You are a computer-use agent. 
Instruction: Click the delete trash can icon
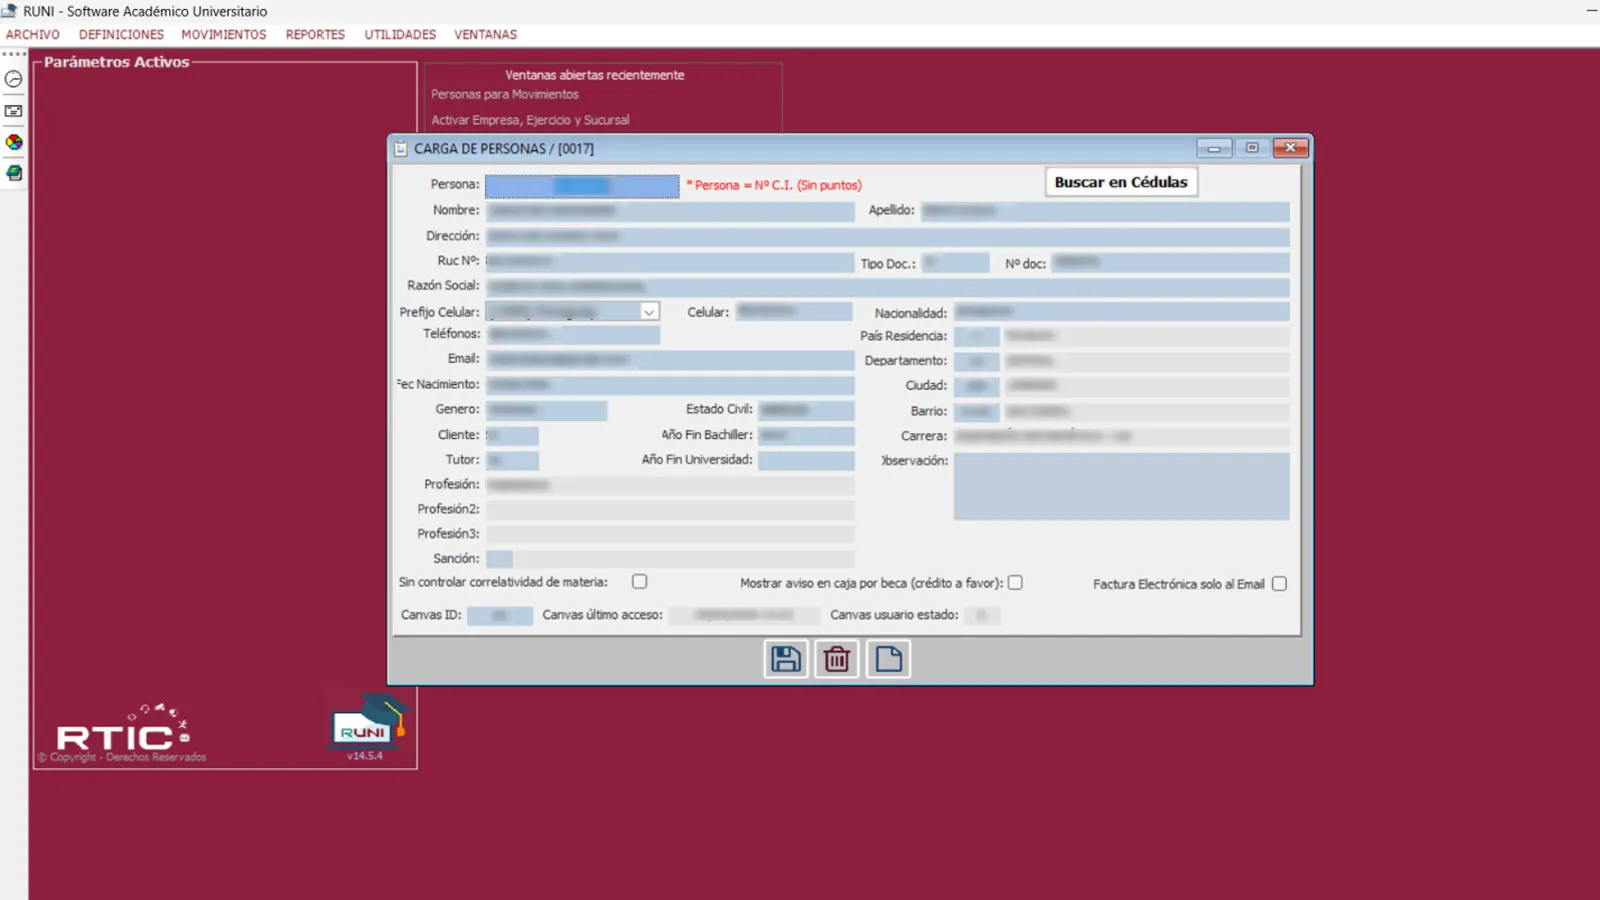pyautogui.click(x=837, y=659)
